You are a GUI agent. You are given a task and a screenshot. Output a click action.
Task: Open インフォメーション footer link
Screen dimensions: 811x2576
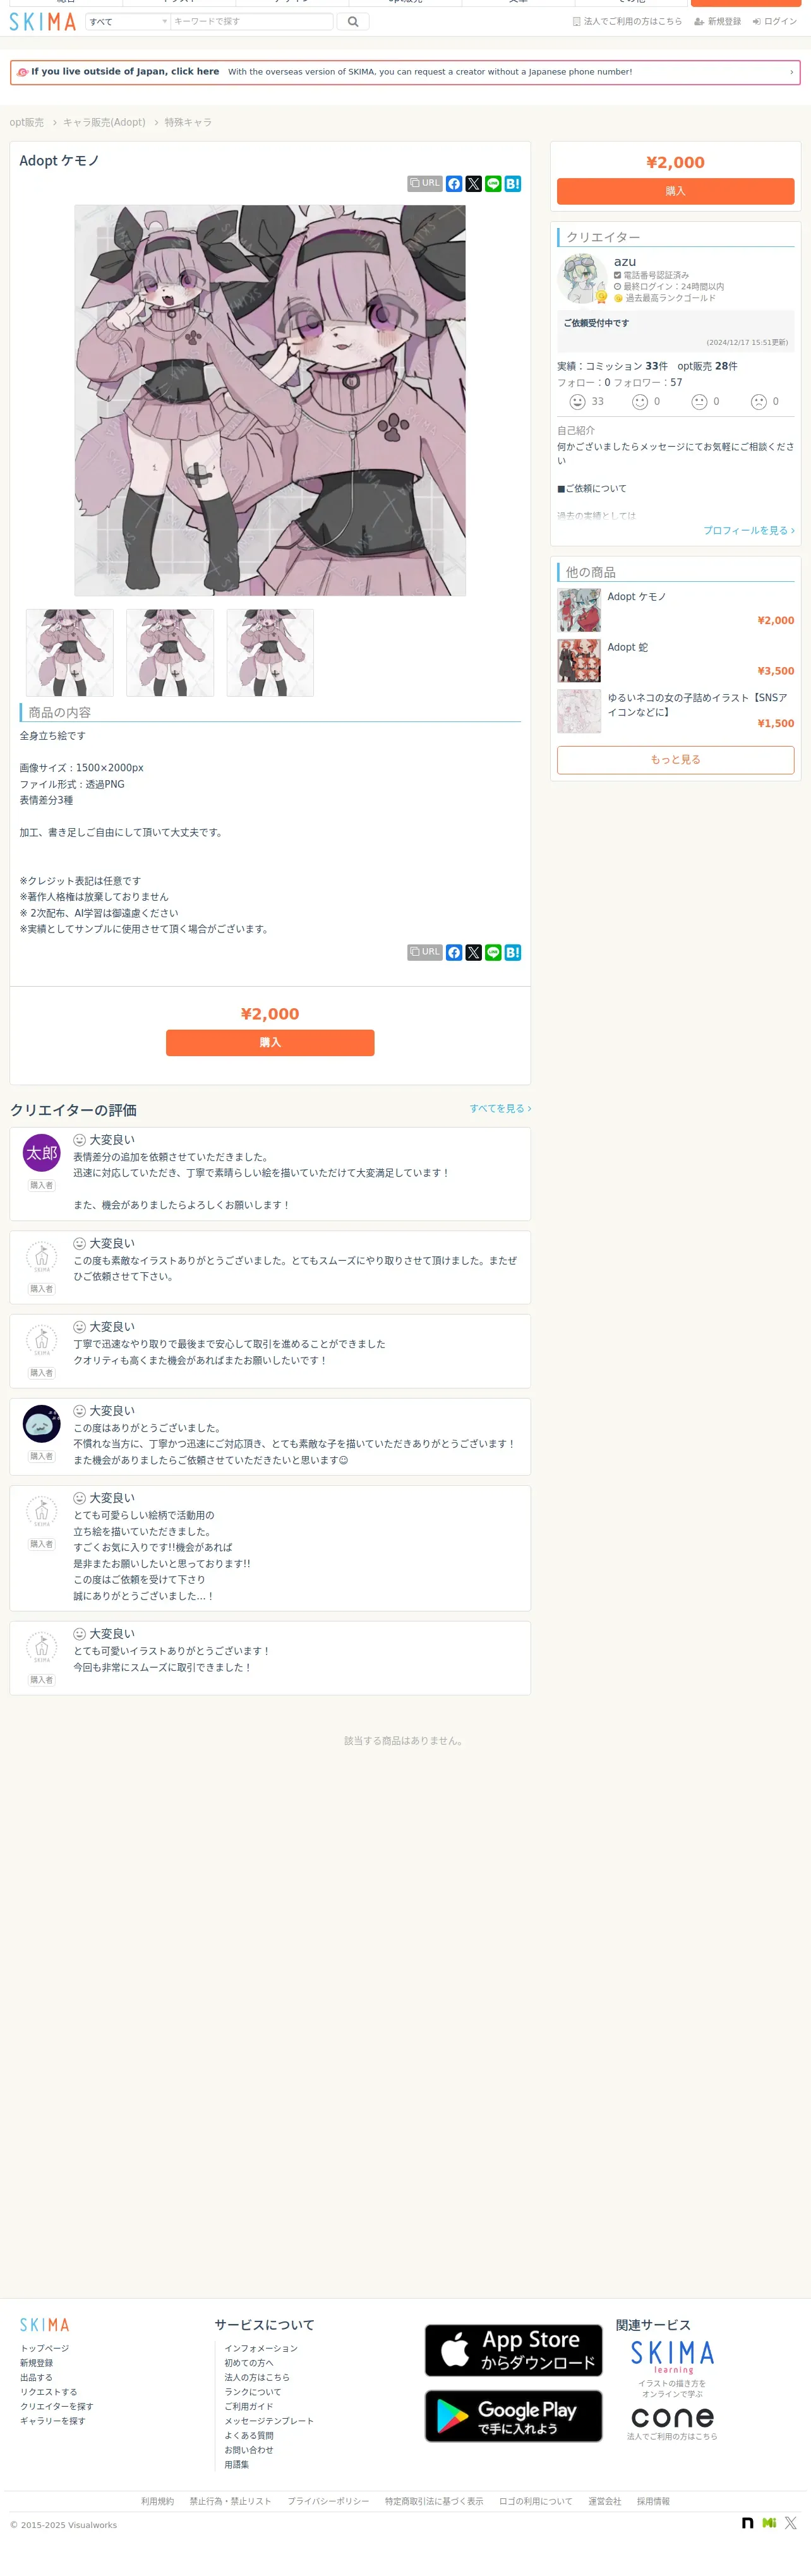coord(261,2349)
